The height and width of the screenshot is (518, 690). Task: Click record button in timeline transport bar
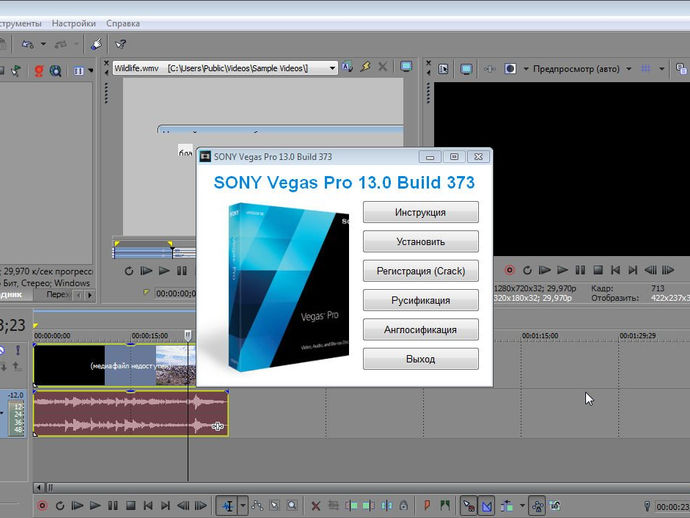coord(42,506)
